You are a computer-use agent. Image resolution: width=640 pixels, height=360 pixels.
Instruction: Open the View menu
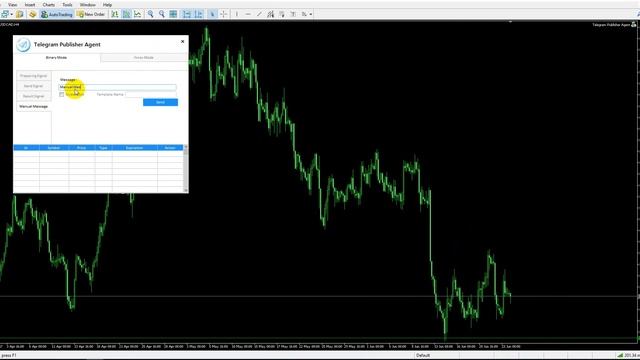(13, 5)
